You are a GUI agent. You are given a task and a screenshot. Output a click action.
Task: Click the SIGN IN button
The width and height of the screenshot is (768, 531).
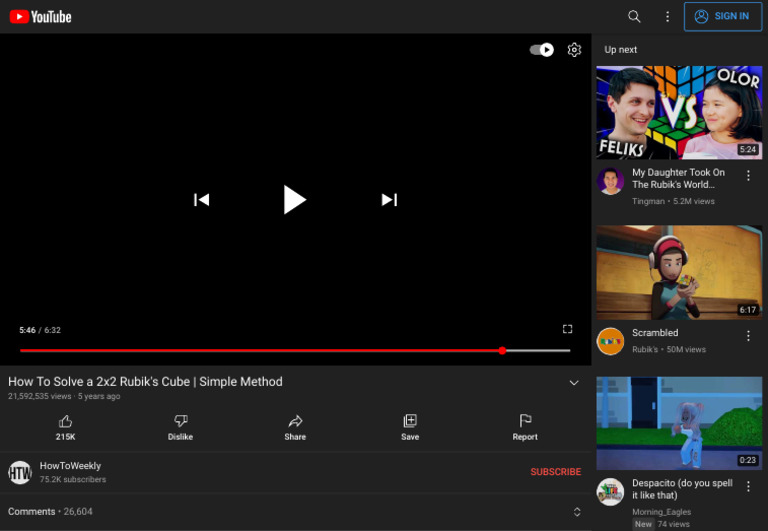click(721, 17)
